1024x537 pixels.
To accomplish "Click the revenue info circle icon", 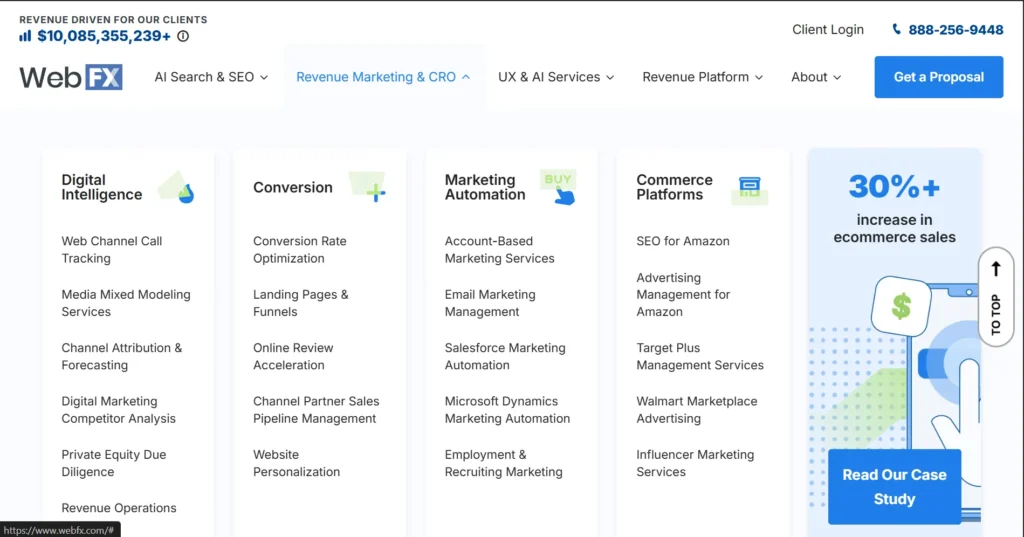I will click(x=183, y=36).
